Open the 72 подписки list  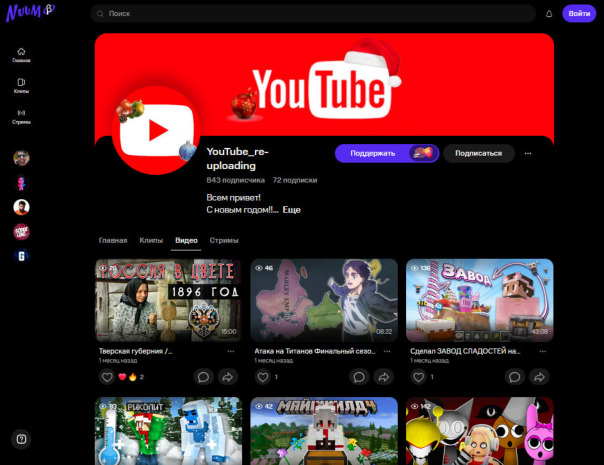coord(295,180)
